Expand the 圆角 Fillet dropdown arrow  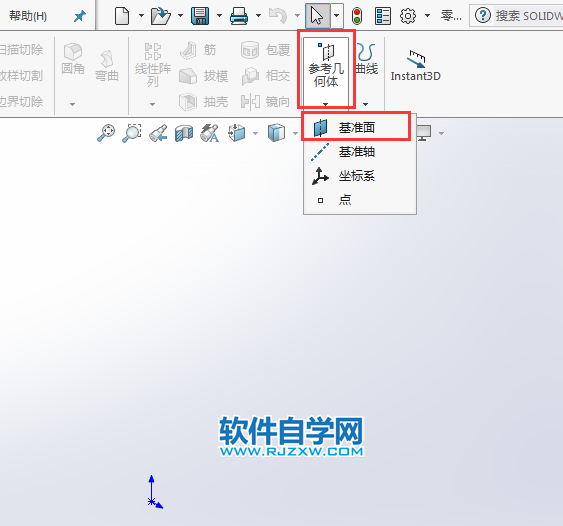click(x=73, y=104)
